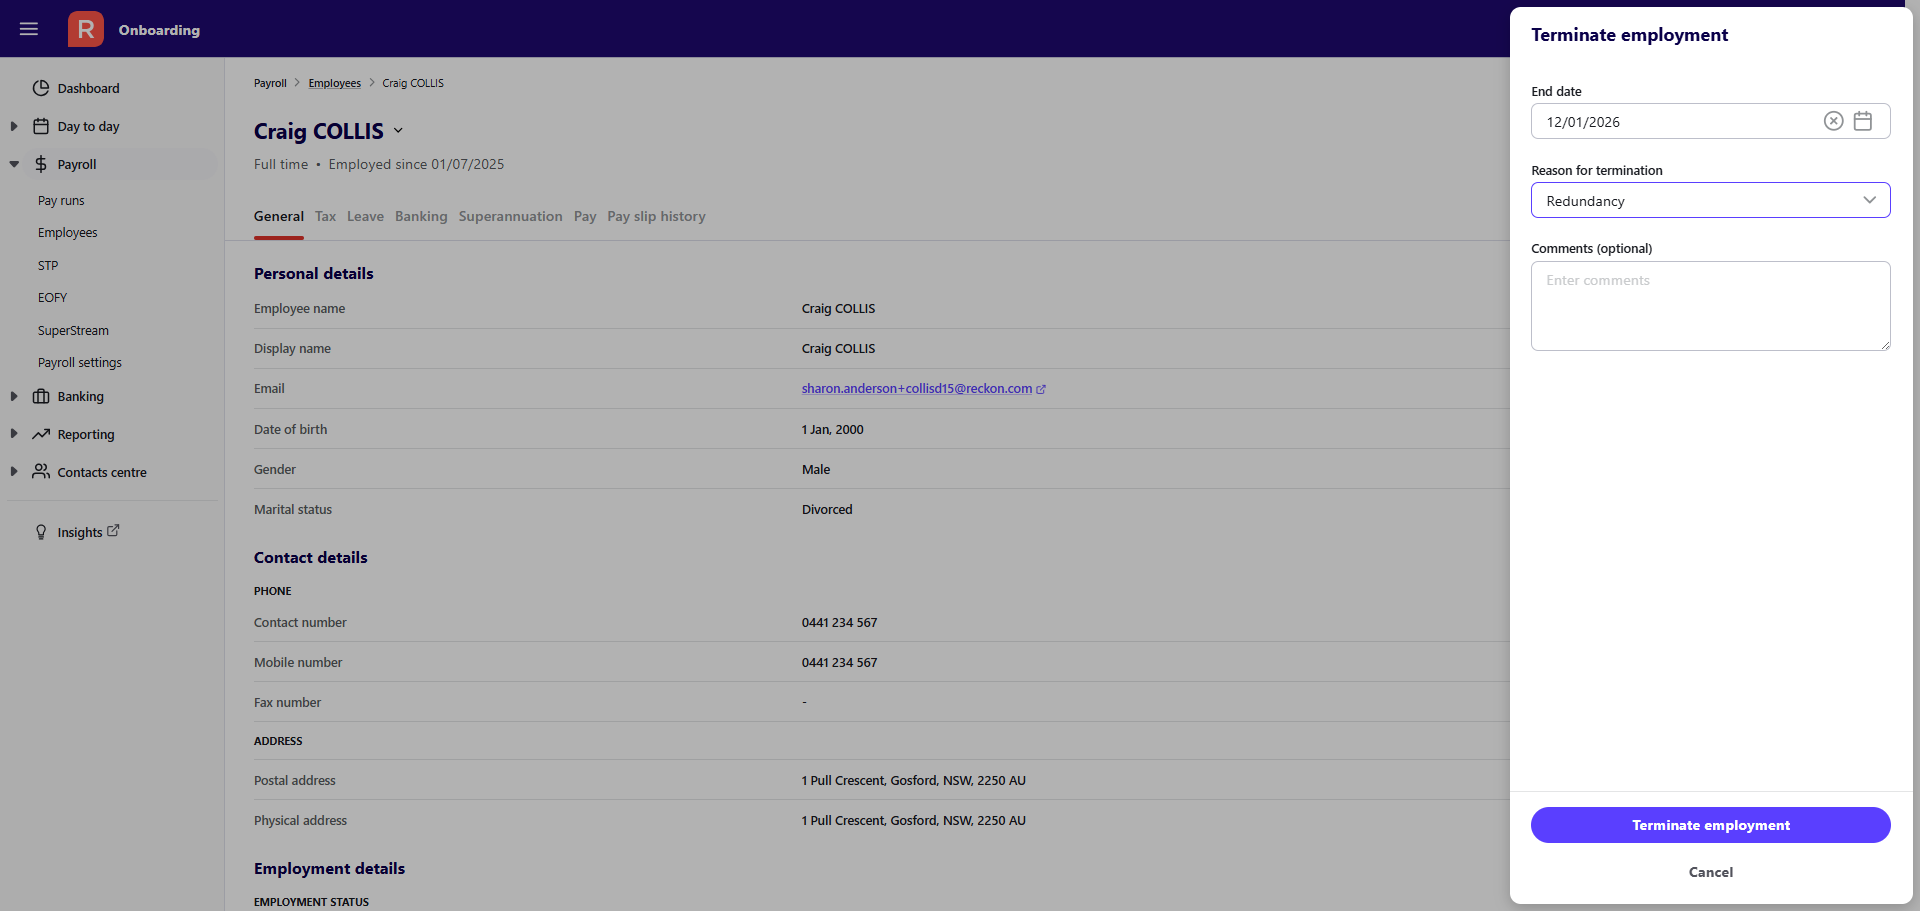1920x911 pixels.
Task: Click the external-link icon beside the email
Action: click(x=1041, y=389)
